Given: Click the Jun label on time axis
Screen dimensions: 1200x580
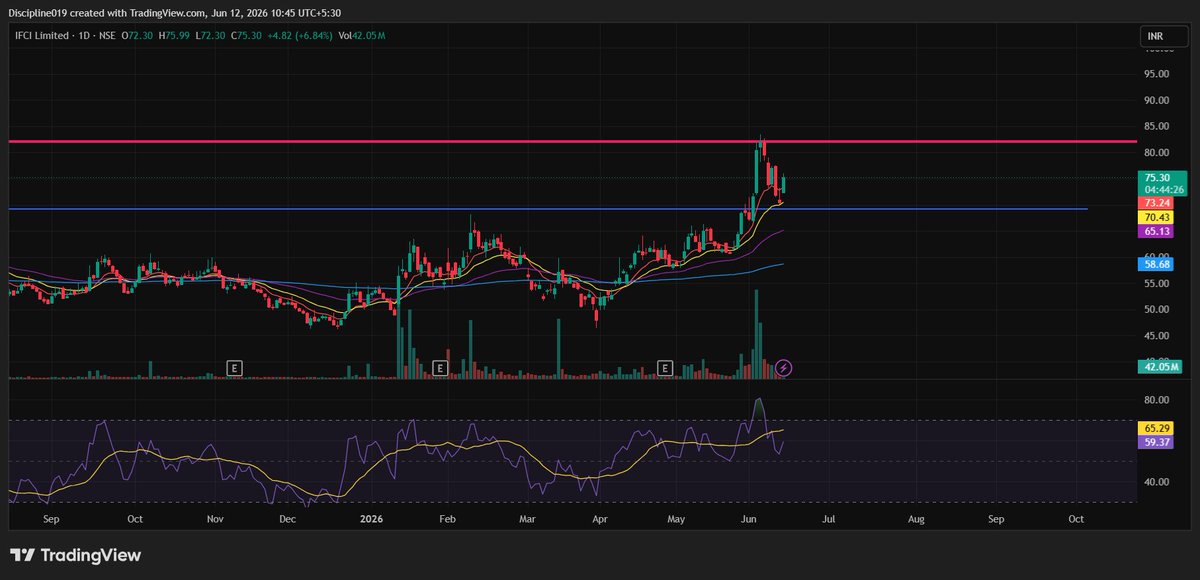Looking at the screenshot, I should 750,520.
